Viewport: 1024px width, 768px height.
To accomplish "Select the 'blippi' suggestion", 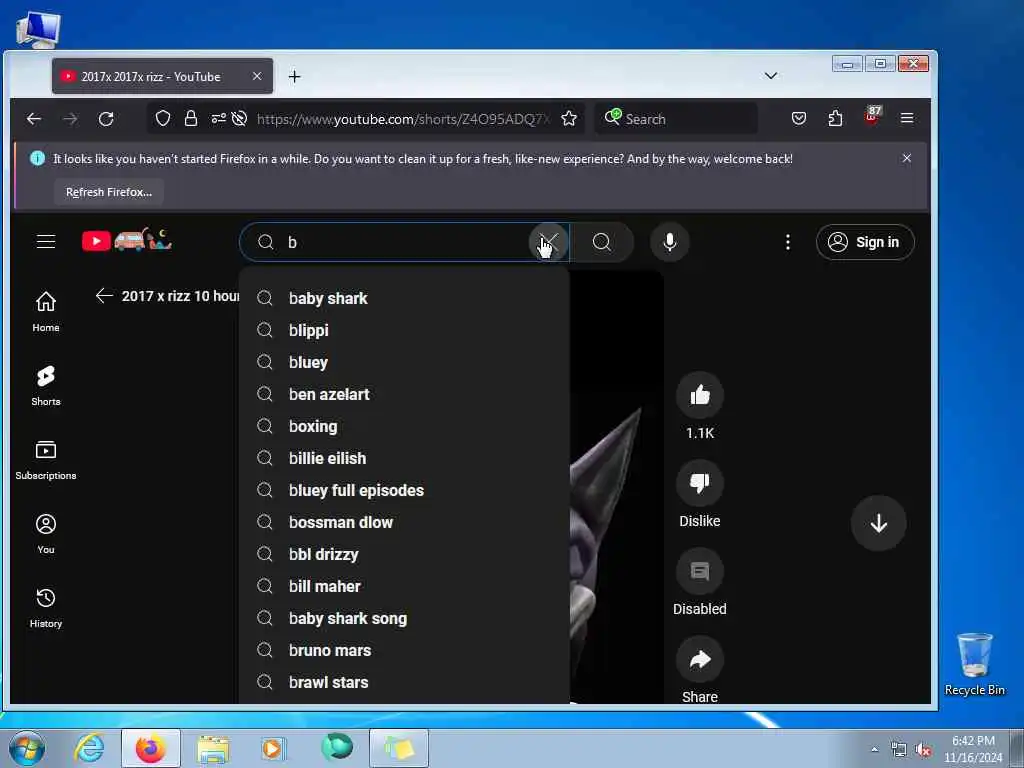I will point(405,330).
